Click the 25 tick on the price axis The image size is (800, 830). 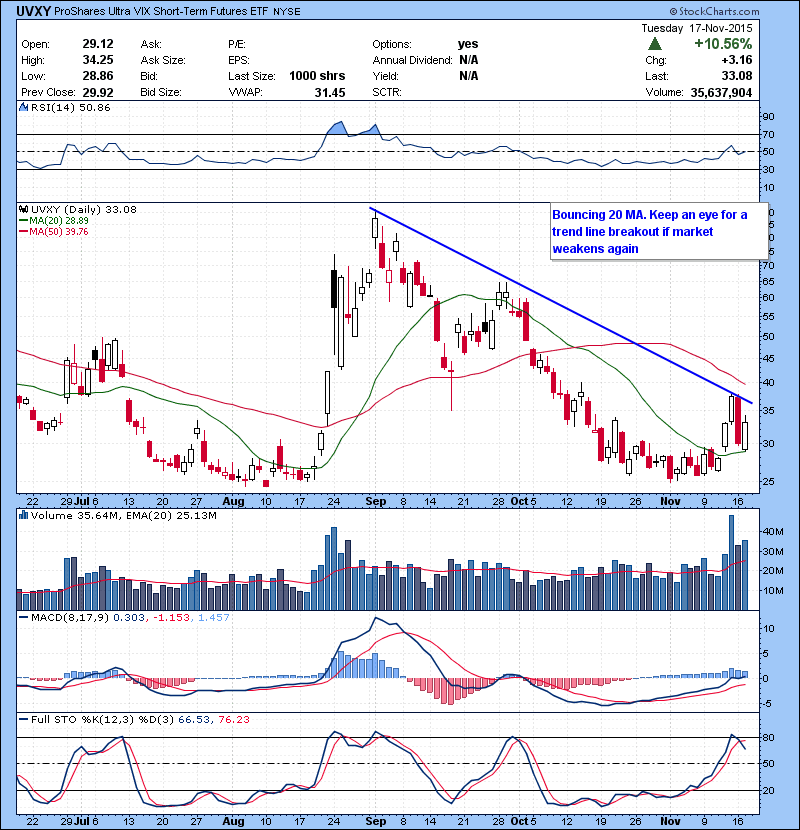coord(768,482)
